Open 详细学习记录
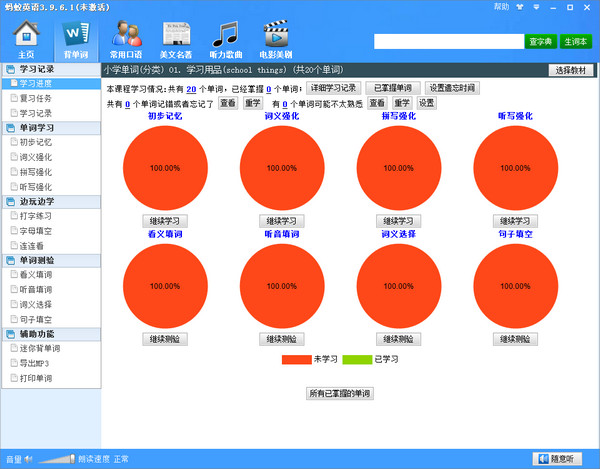The height and width of the screenshot is (469, 600). click(333, 88)
